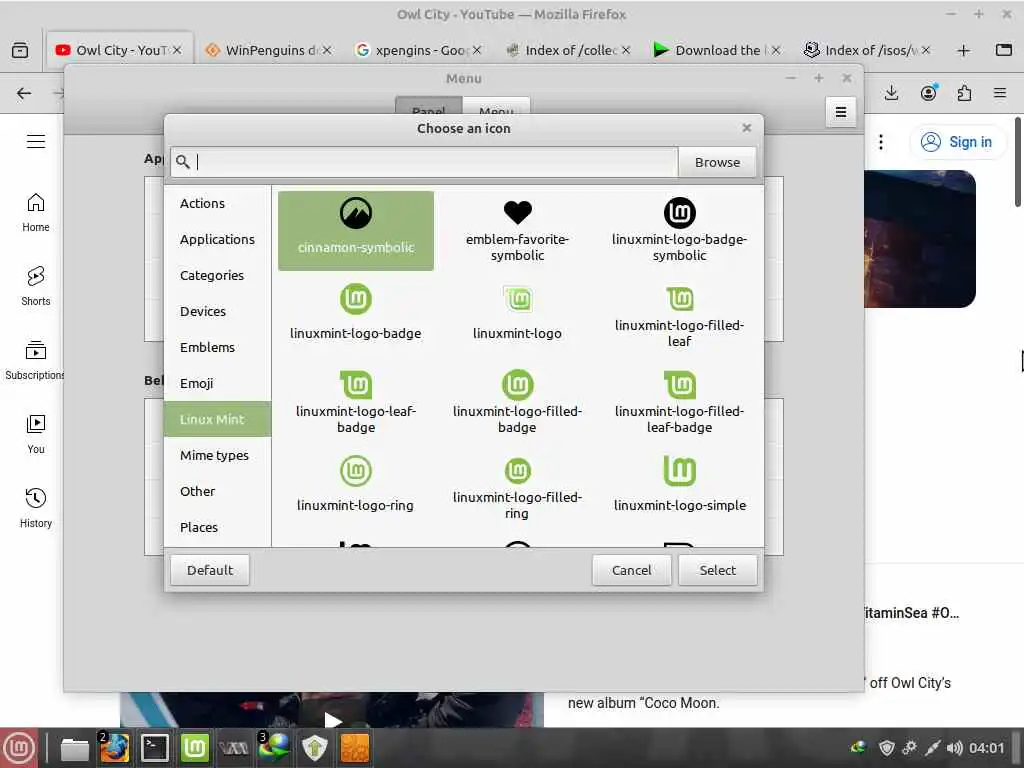Open Firefox application menu
This screenshot has height=768, width=1024.
pos(1000,93)
